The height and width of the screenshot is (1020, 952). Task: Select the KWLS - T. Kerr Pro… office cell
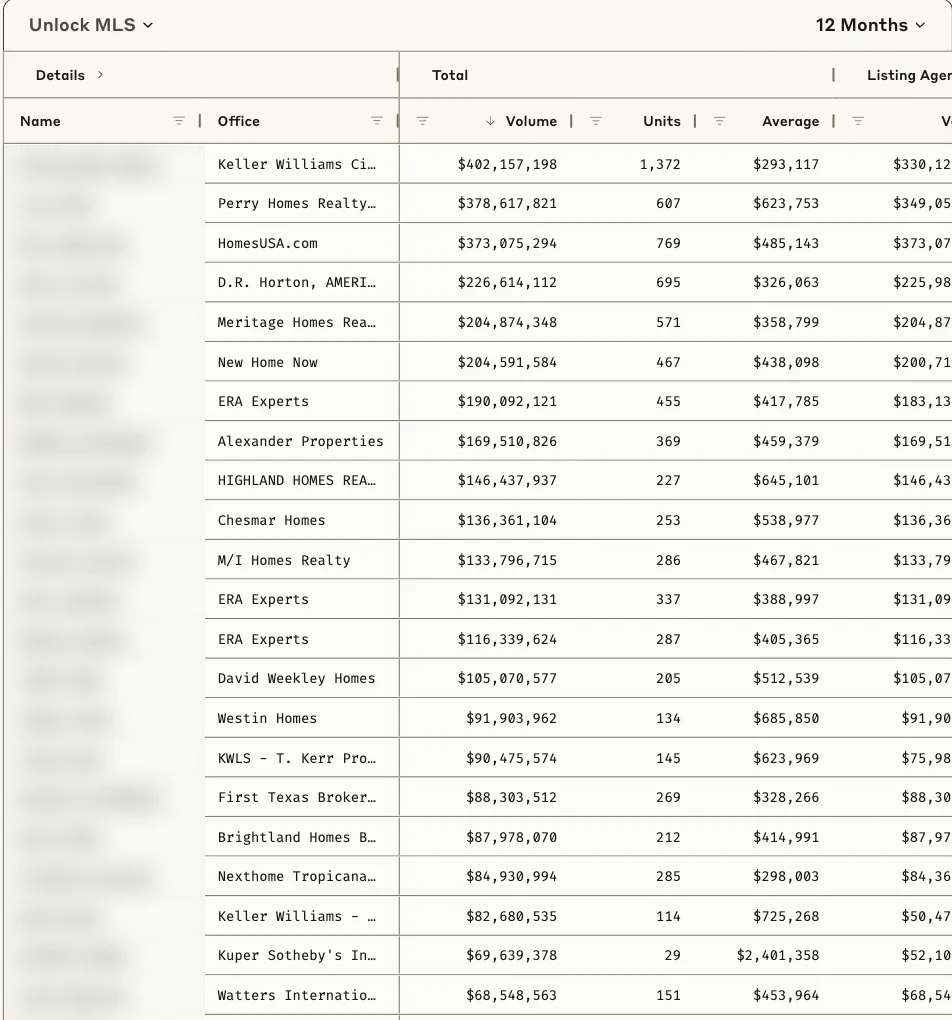[x=302, y=758]
